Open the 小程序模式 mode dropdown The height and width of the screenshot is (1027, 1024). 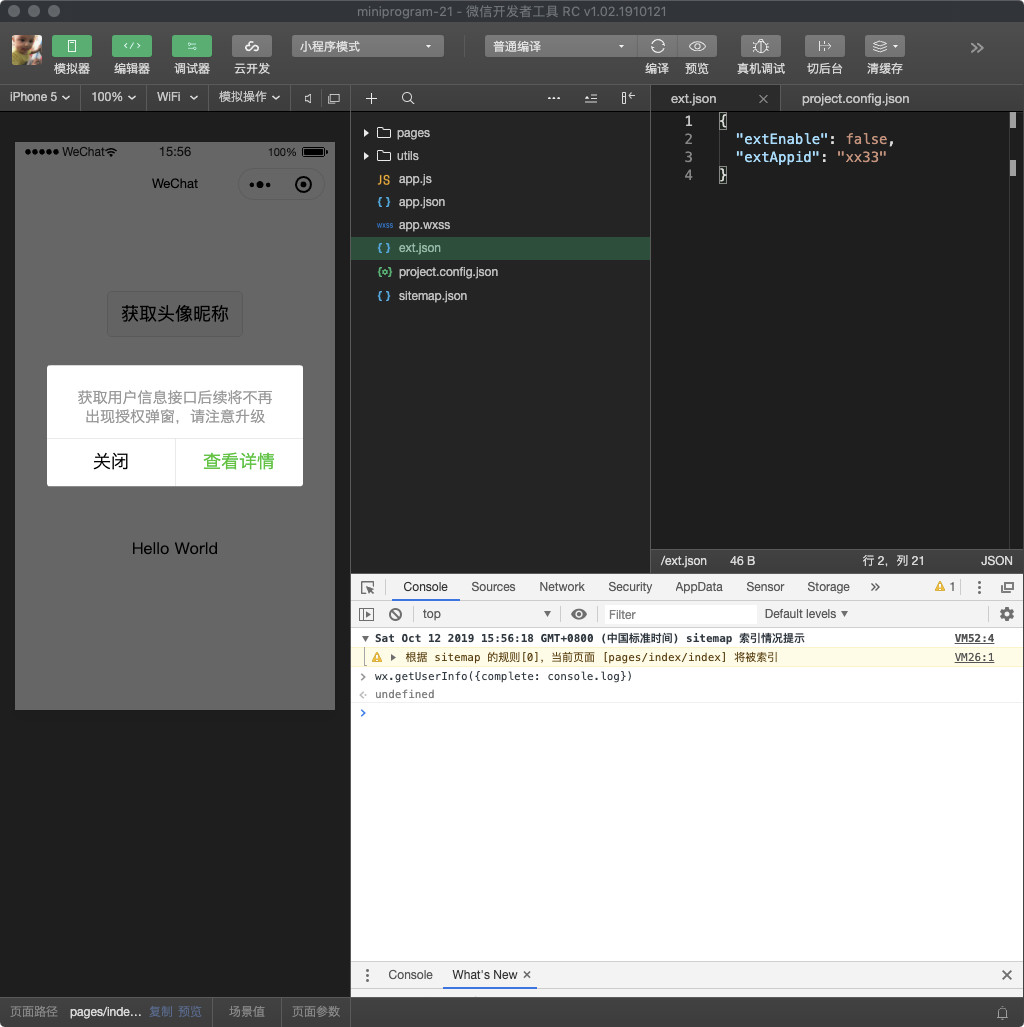pyautogui.click(x=368, y=47)
